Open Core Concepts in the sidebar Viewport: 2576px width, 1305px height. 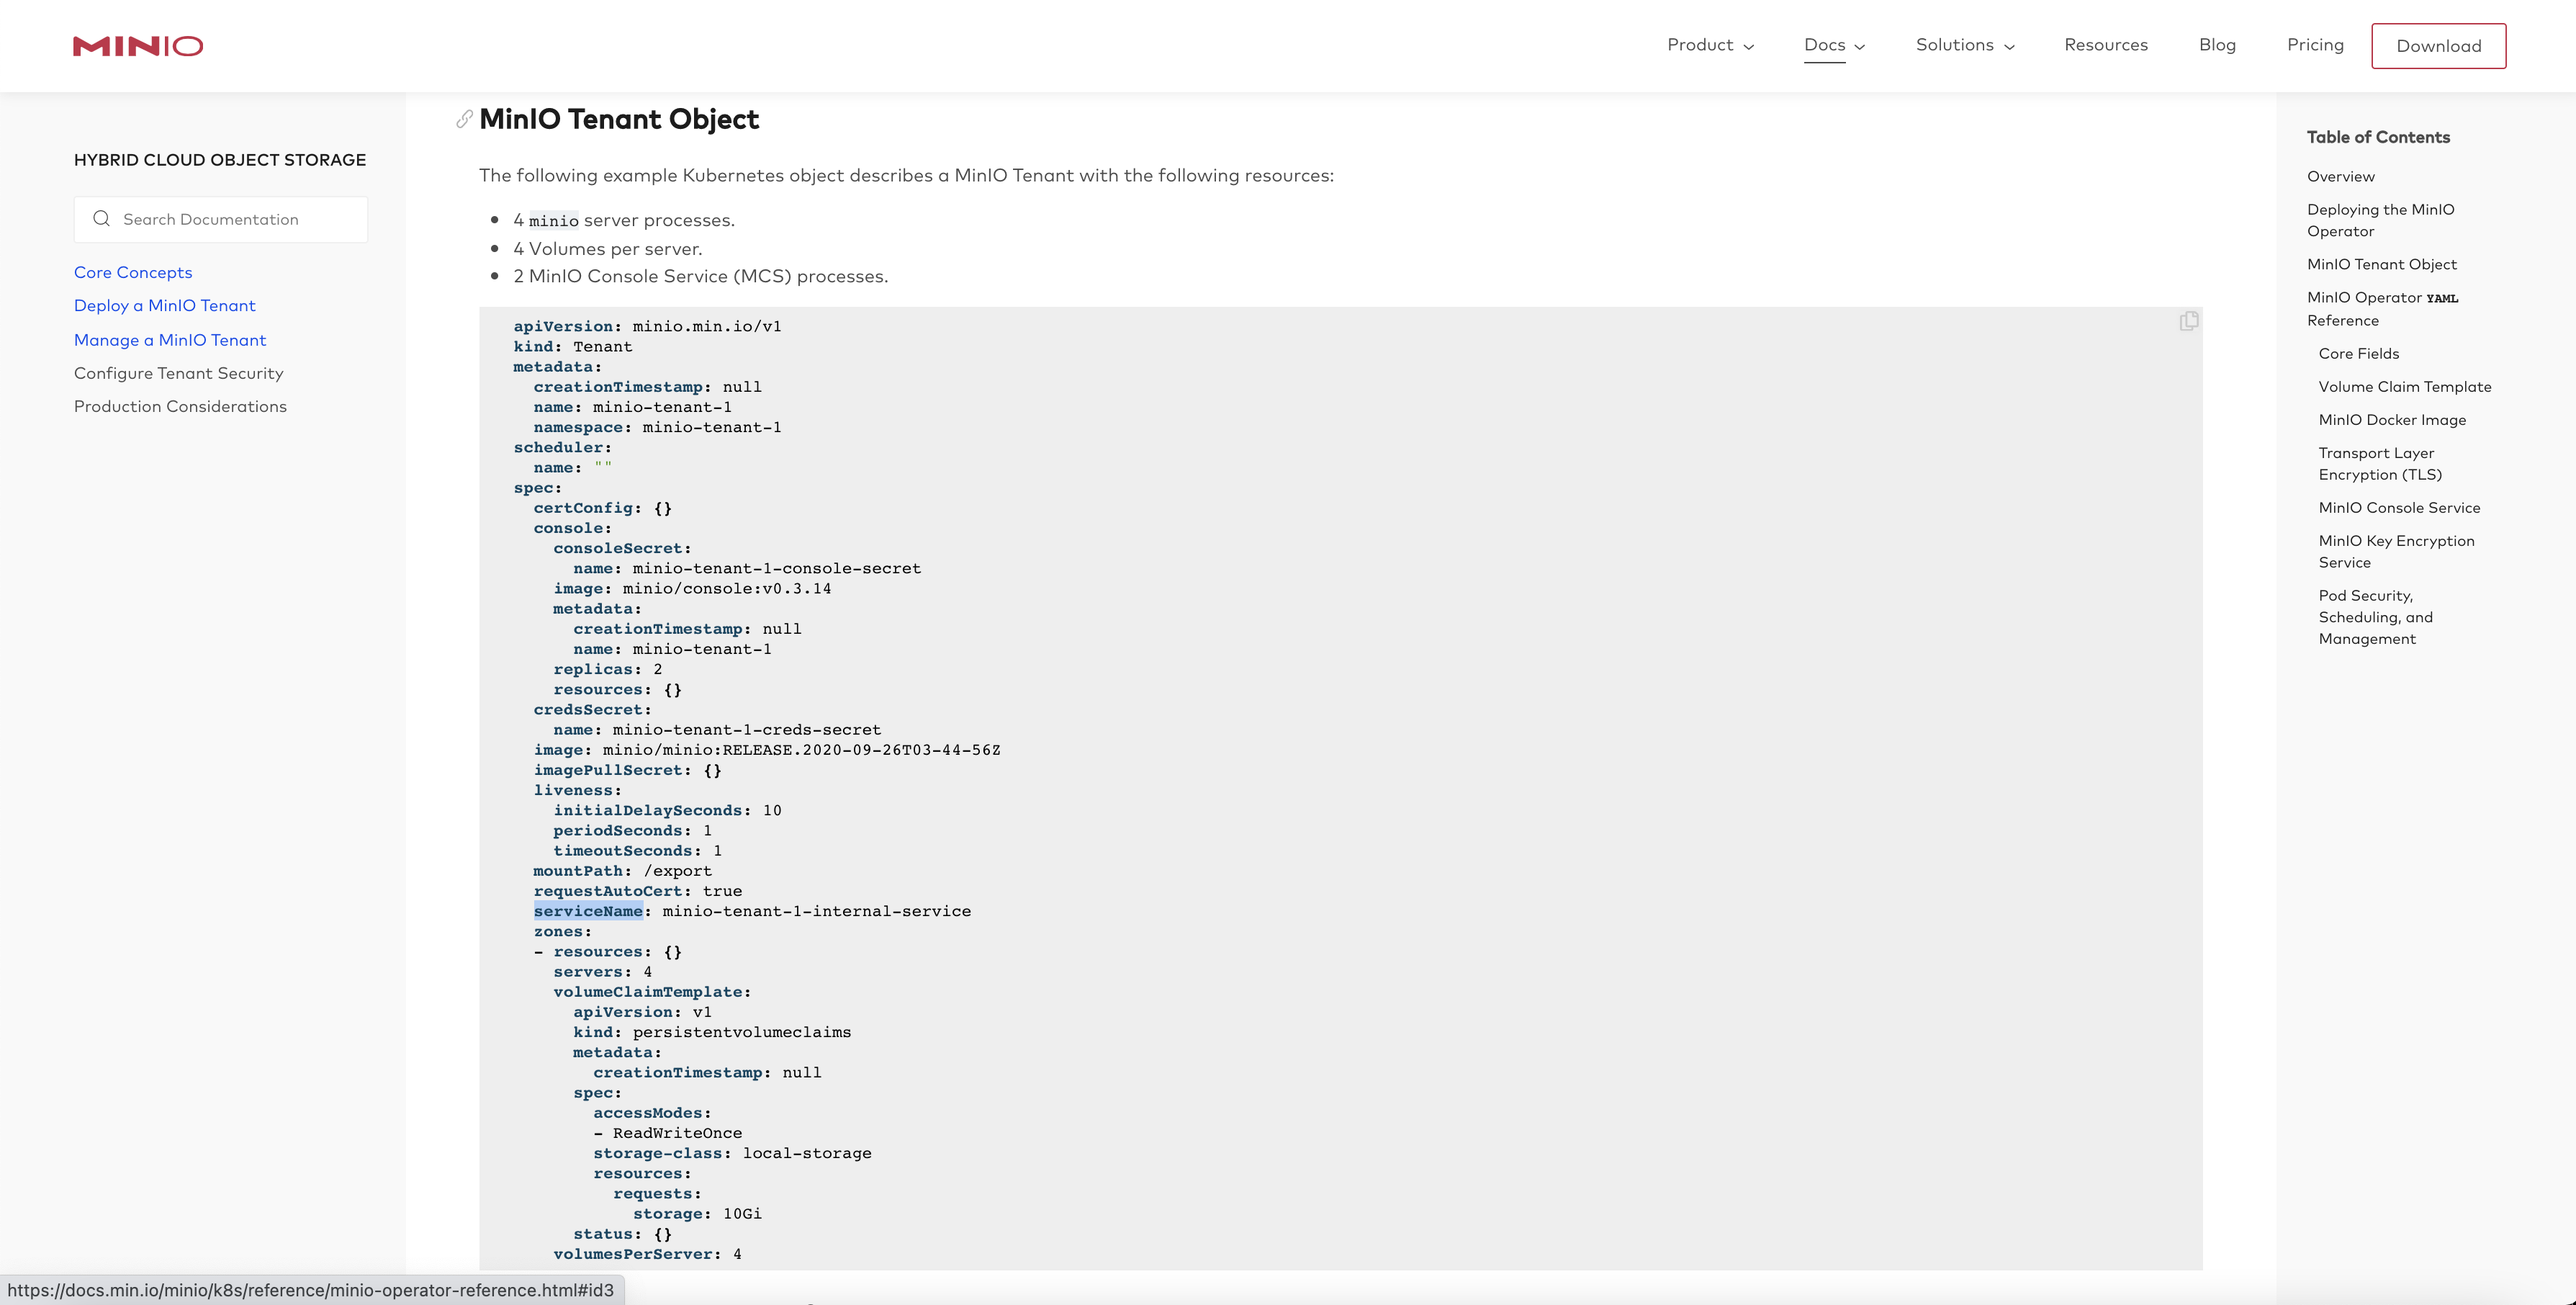(133, 272)
